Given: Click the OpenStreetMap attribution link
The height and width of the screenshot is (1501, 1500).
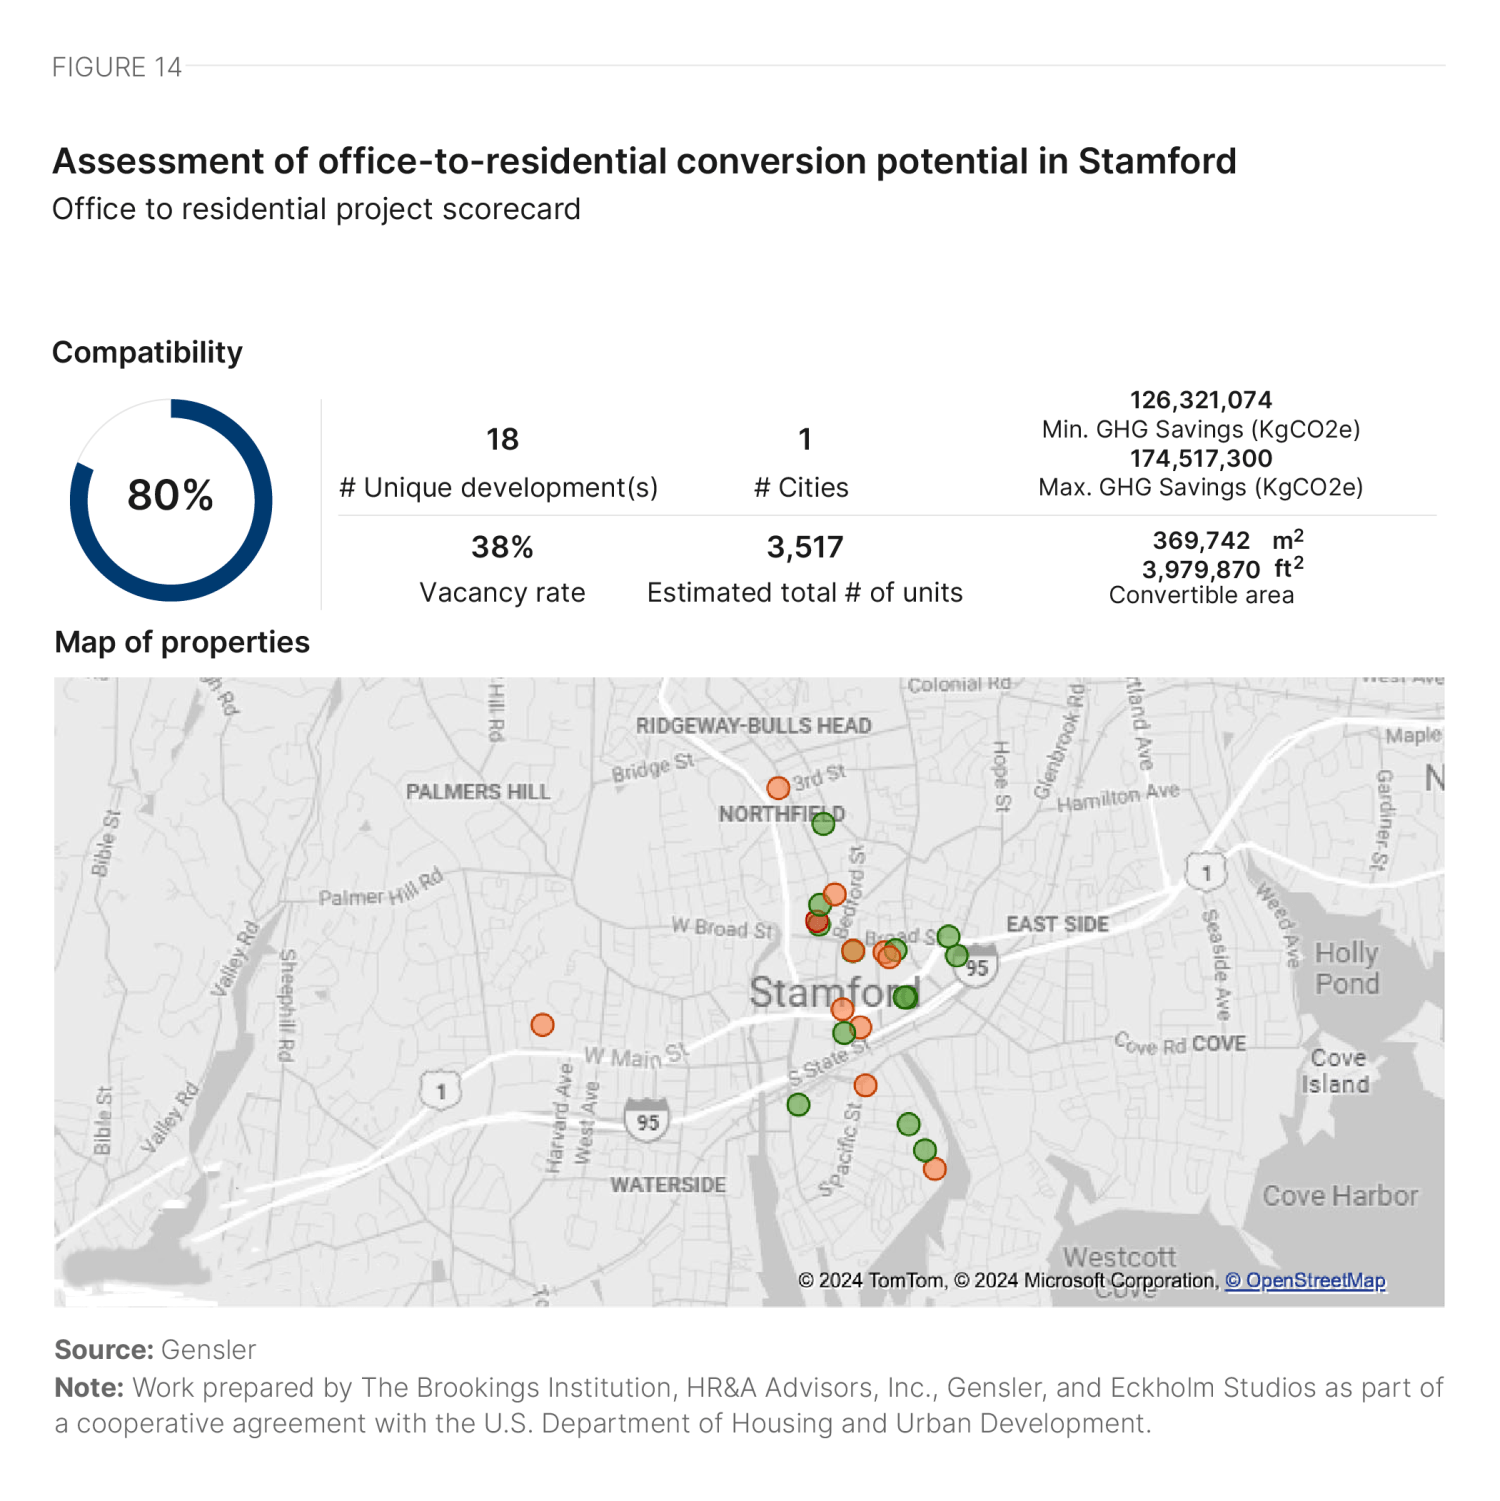Looking at the screenshot, I should 1306,1281.
